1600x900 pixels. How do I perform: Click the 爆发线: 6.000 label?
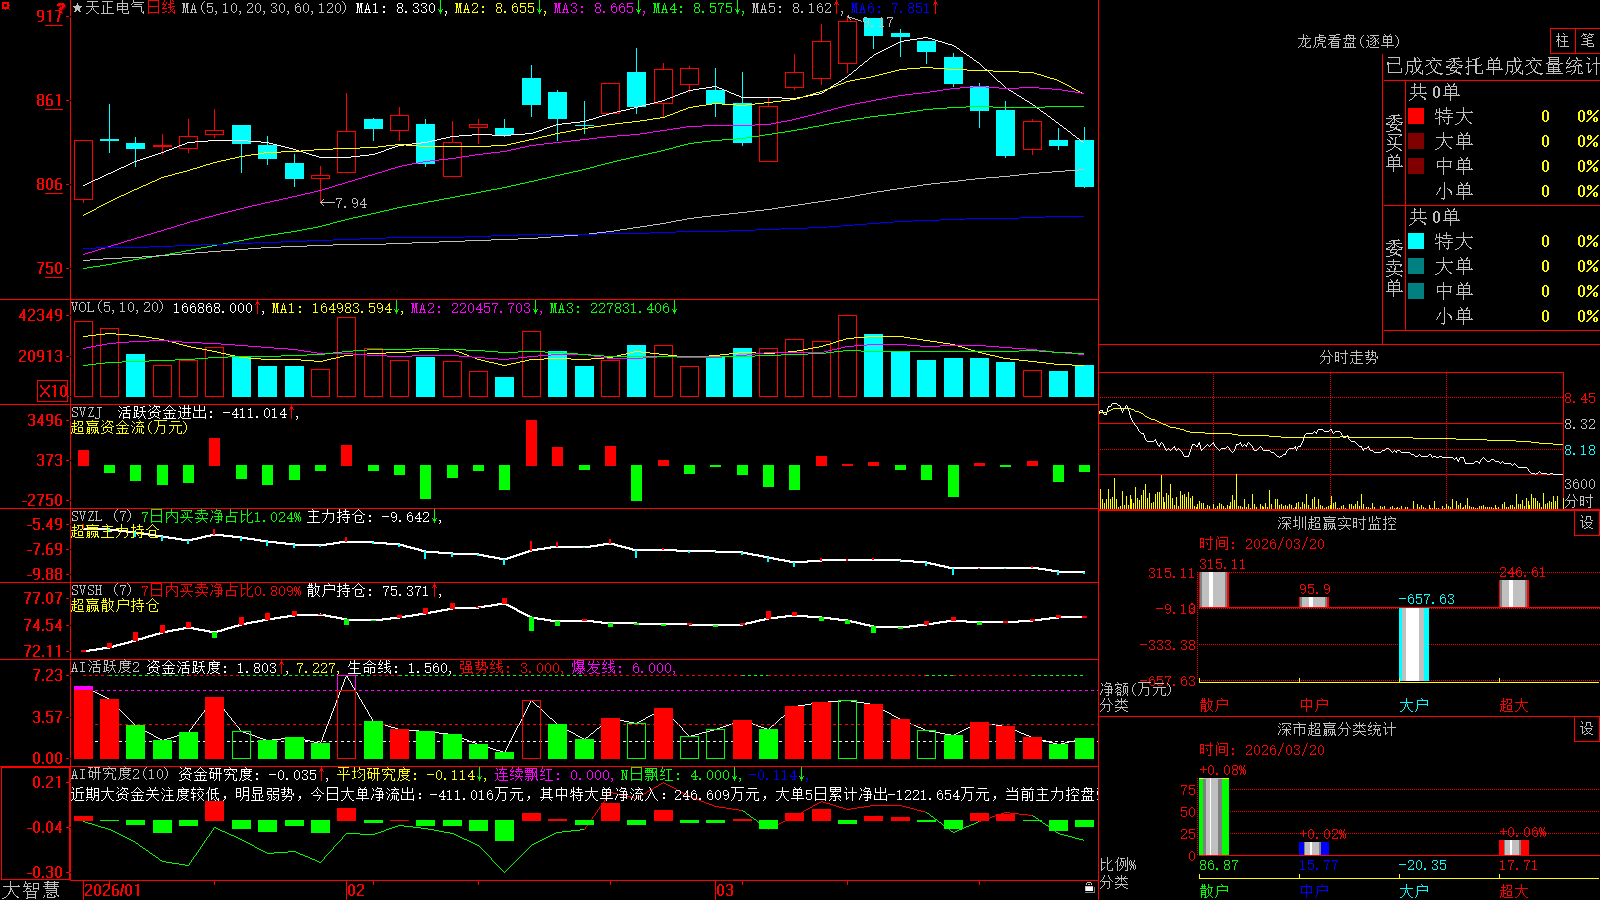tap(622, 667)
